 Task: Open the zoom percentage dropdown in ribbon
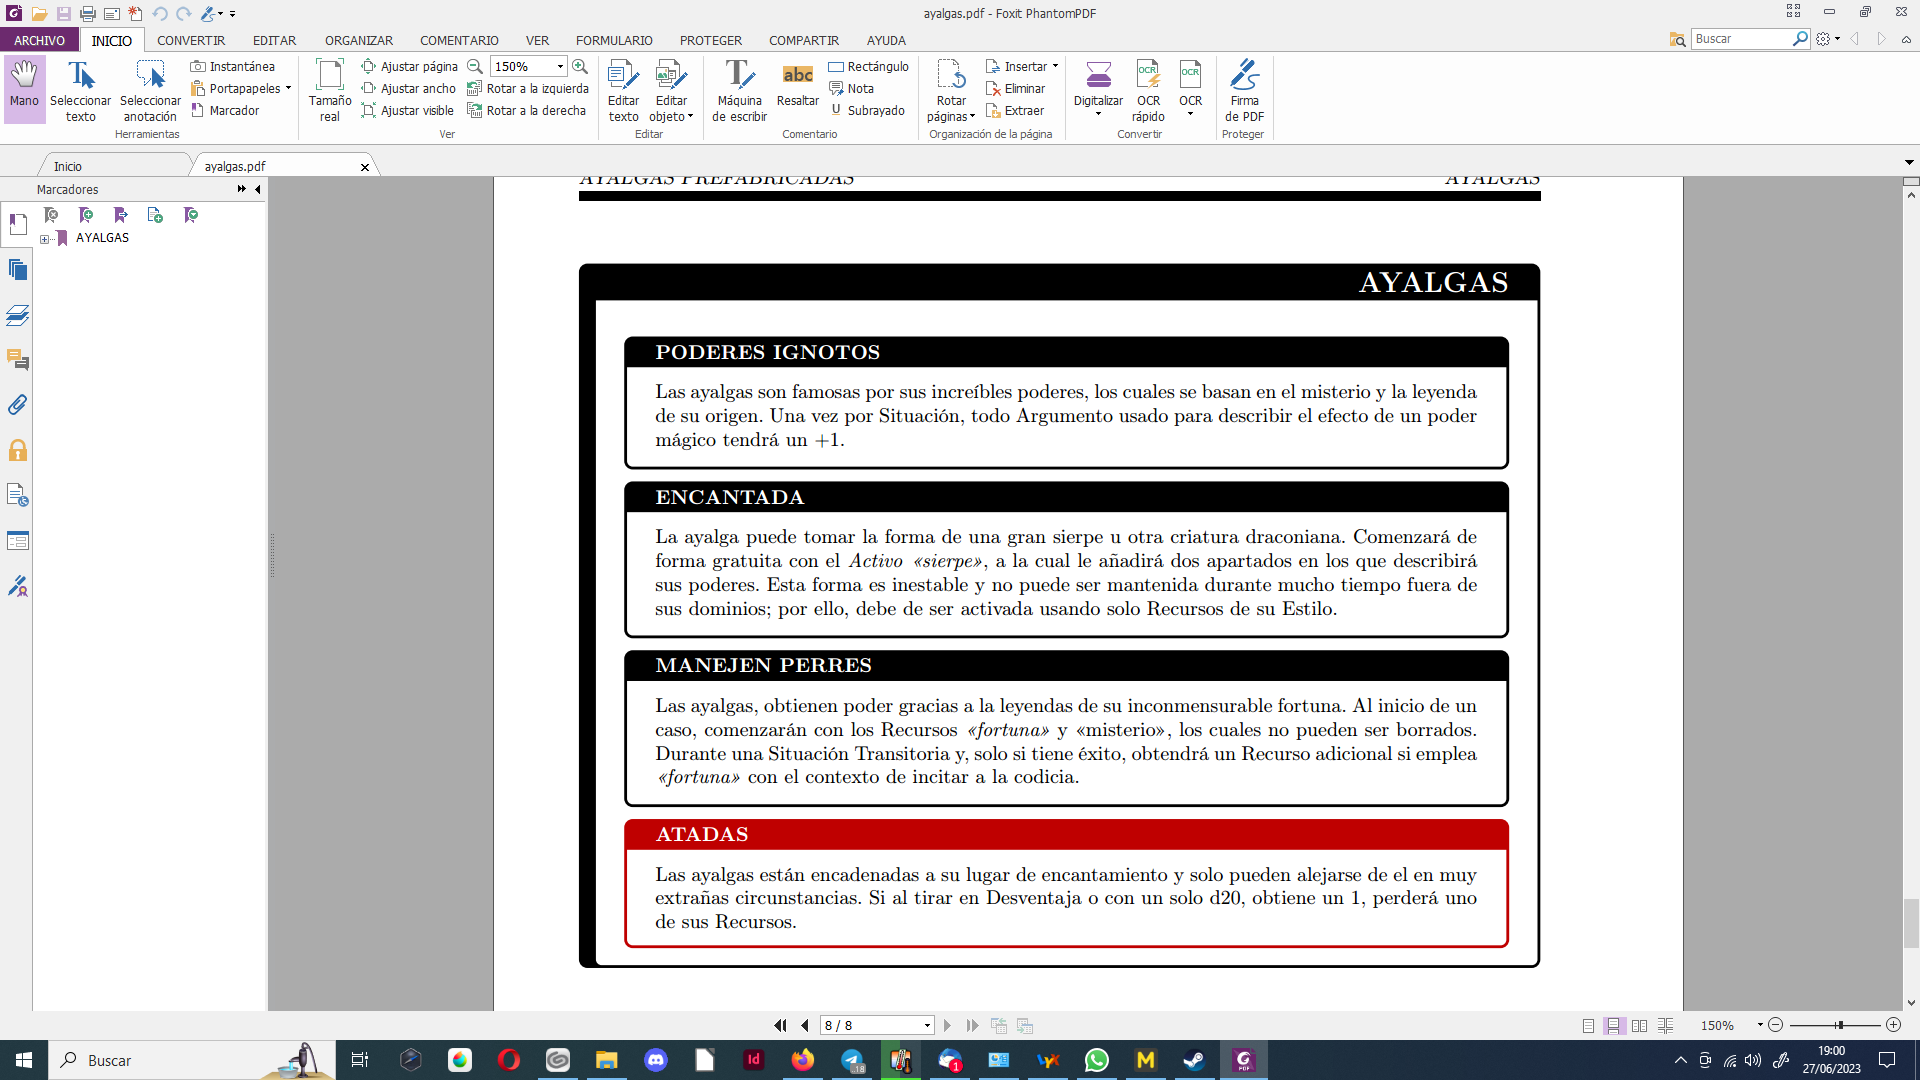pos(560,66)
